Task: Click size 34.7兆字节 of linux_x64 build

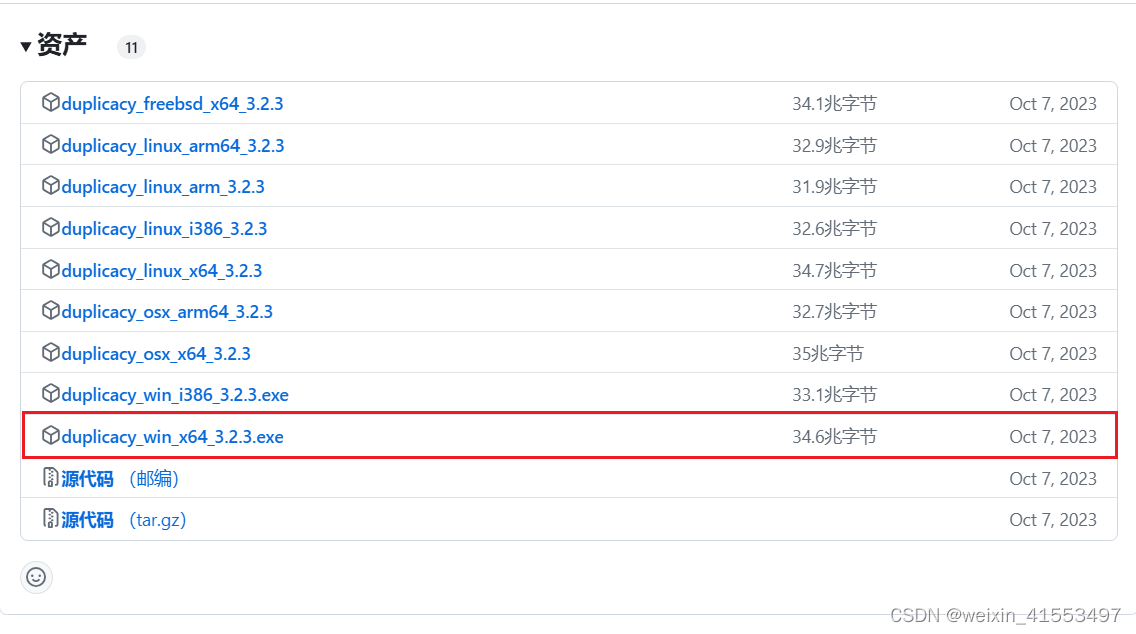Action: pyautogui.click(x=835, y=271)
